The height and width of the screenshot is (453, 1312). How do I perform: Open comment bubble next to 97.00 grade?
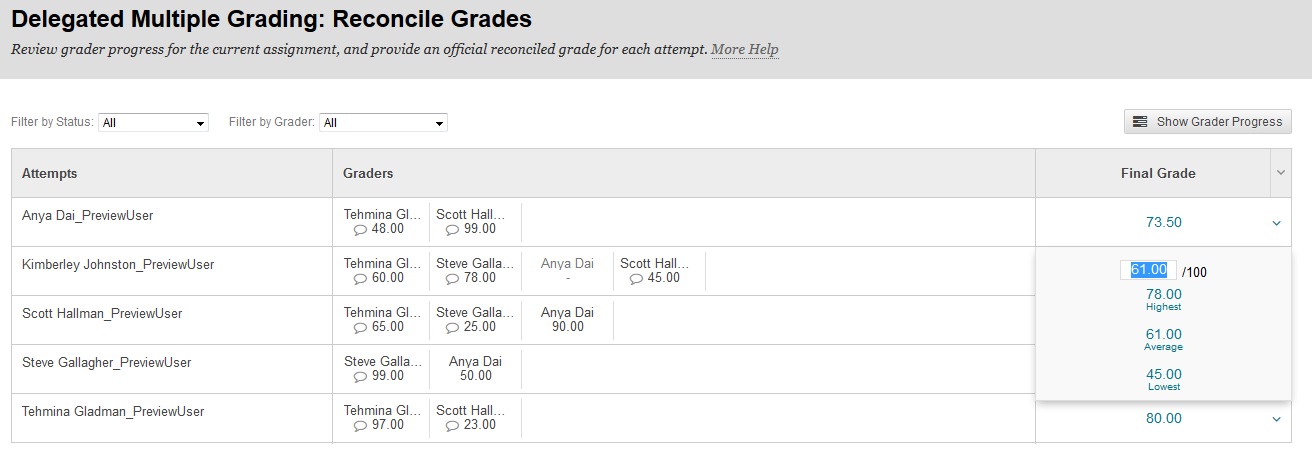tap(361, 425)
